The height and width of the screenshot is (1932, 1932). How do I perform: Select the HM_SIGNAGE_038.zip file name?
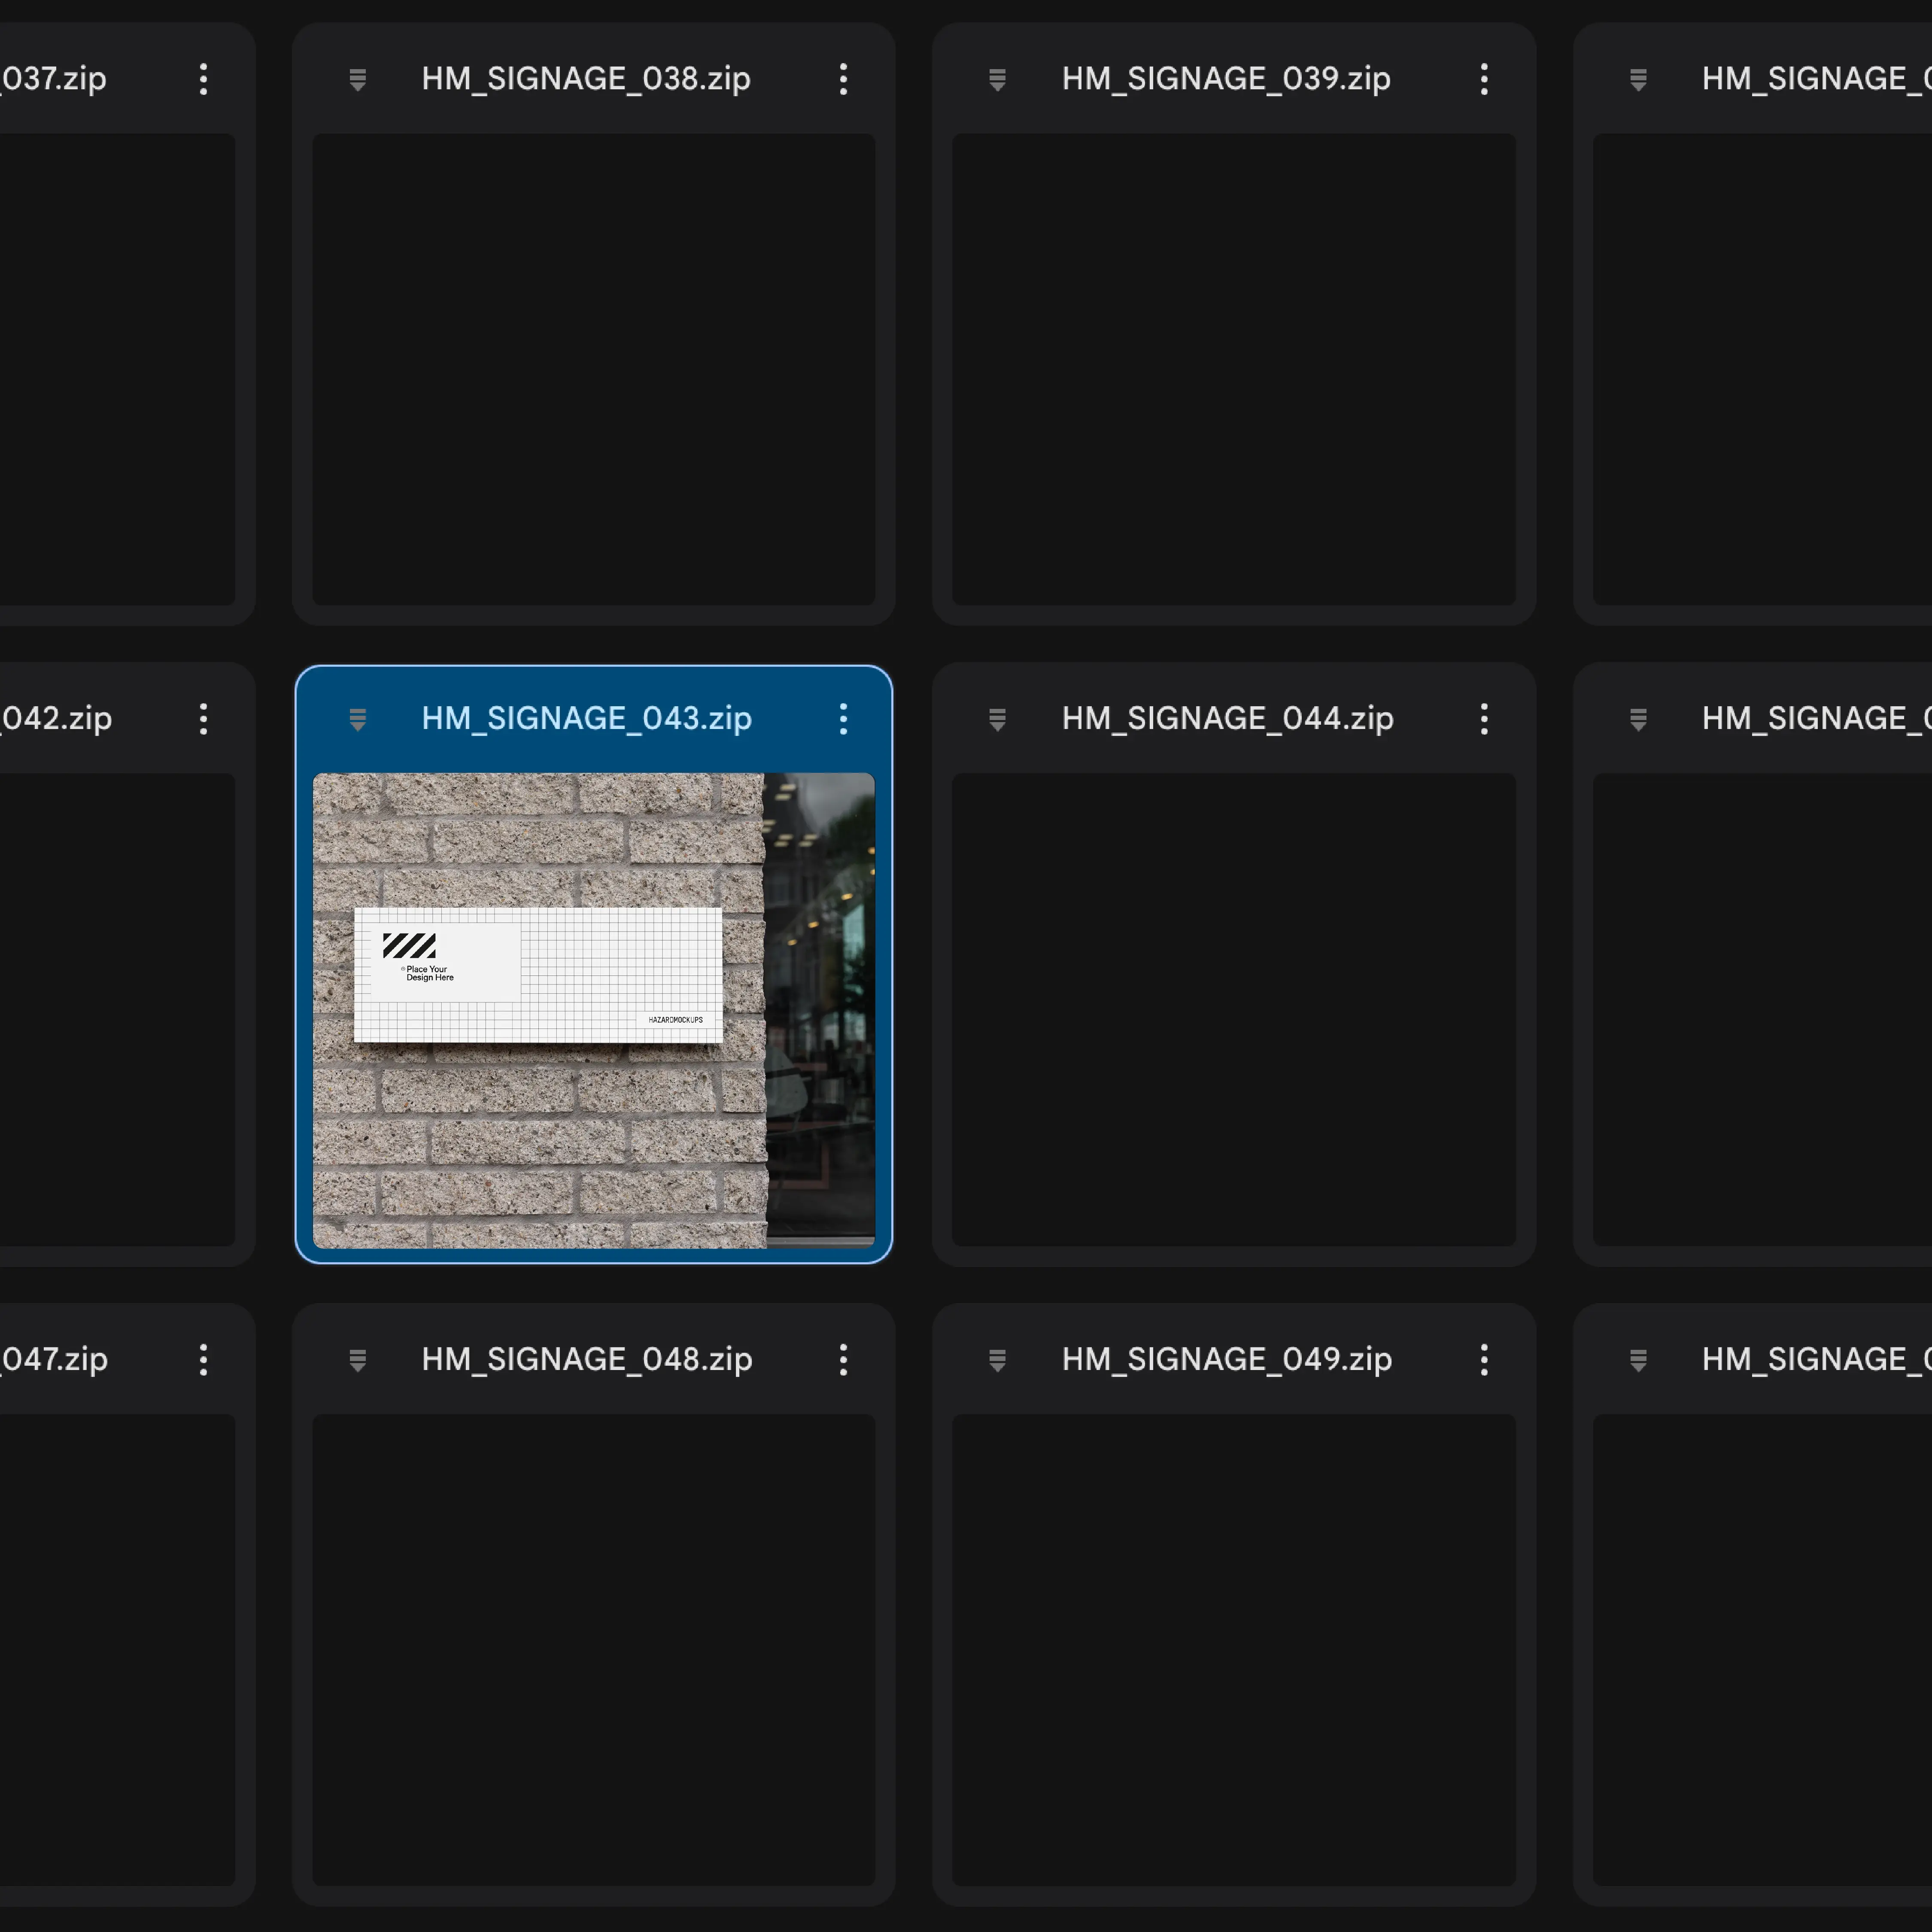tap(586, 79)
